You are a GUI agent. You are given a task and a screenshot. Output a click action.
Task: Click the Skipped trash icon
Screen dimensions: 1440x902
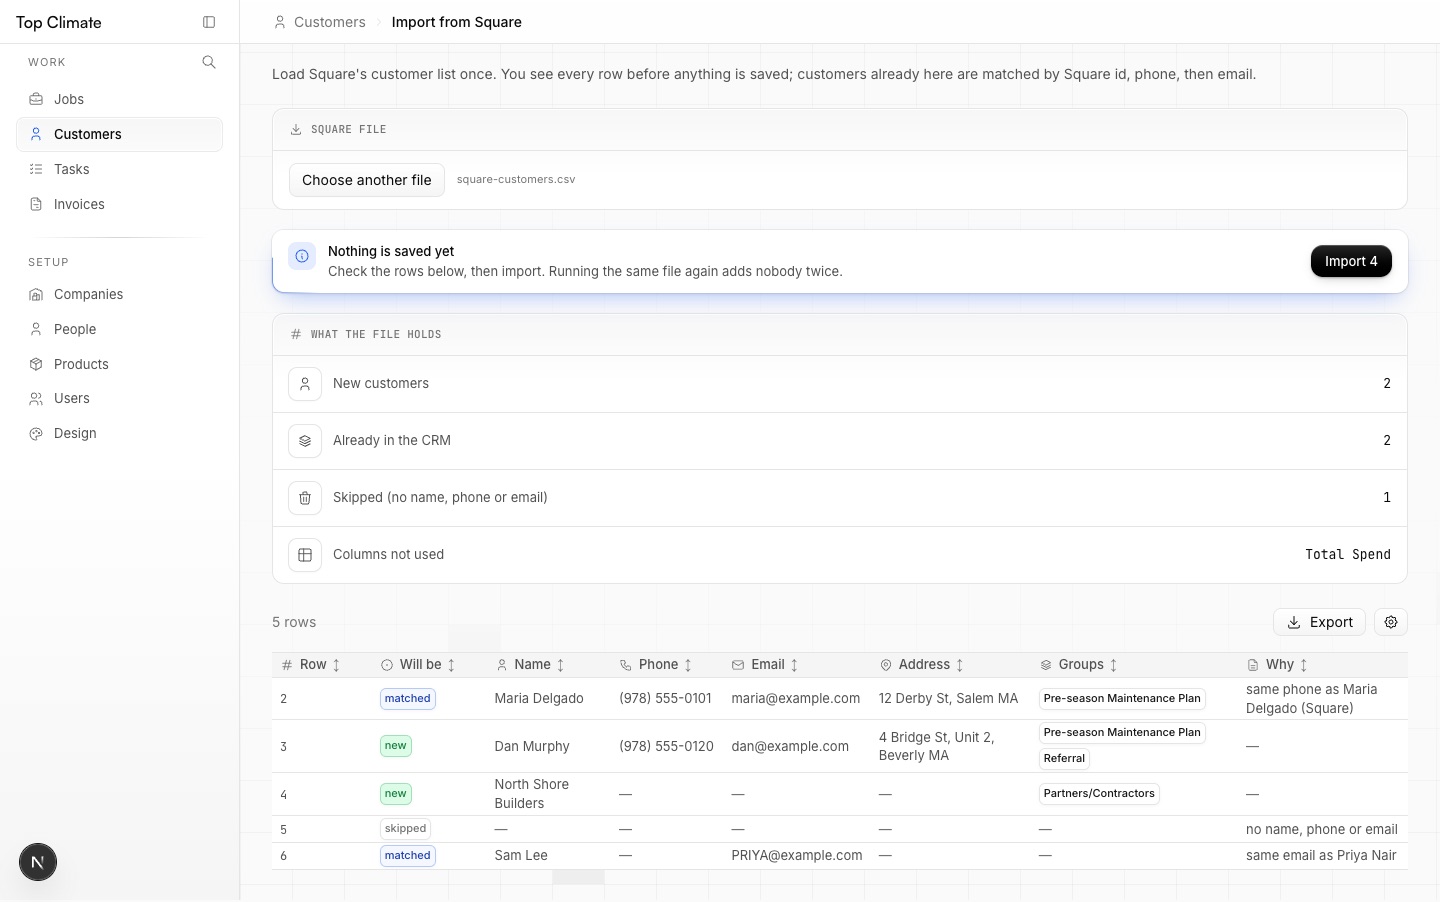click(305, 498)
